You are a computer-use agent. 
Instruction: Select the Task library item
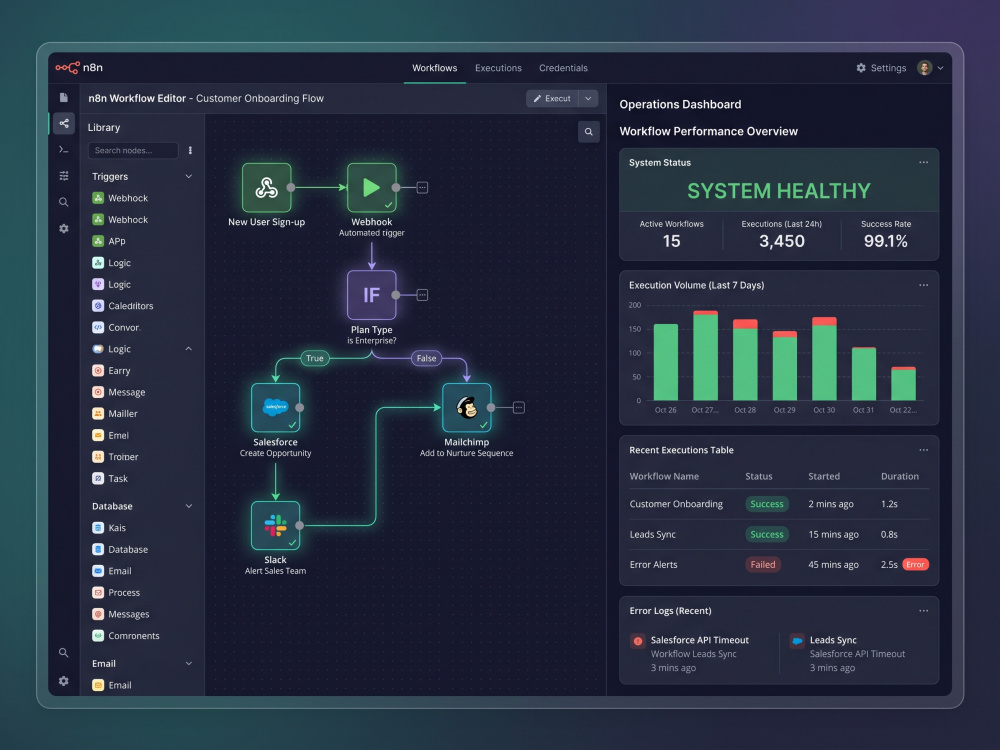pyautogui.click(x=110, y=478)
